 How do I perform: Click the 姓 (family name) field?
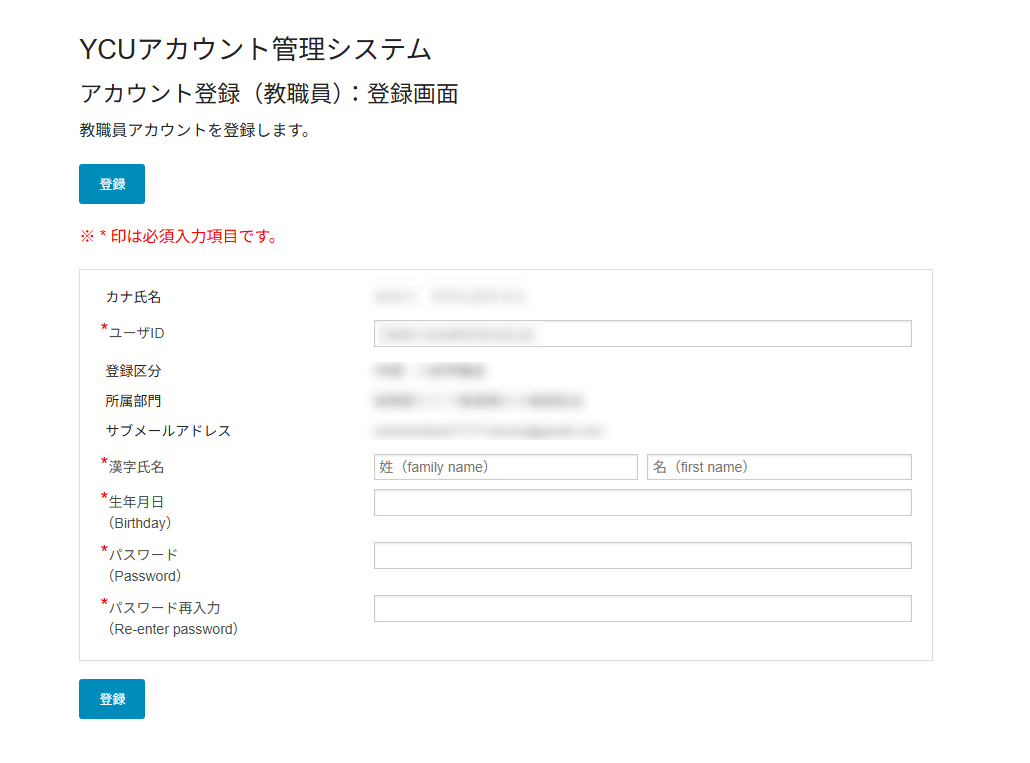(506, 467)
